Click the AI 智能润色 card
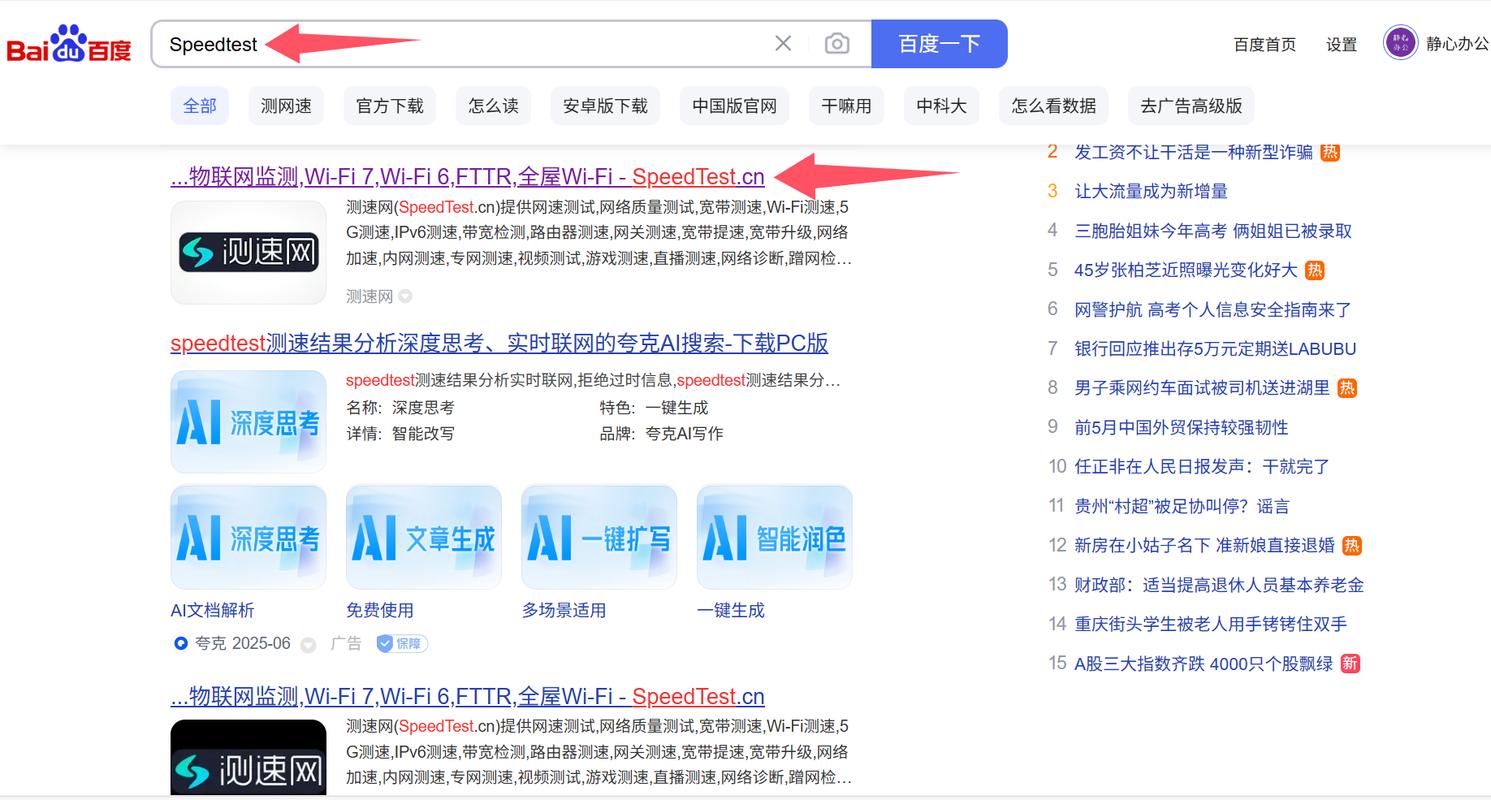The image size is (1491, 800). [775, 538]
